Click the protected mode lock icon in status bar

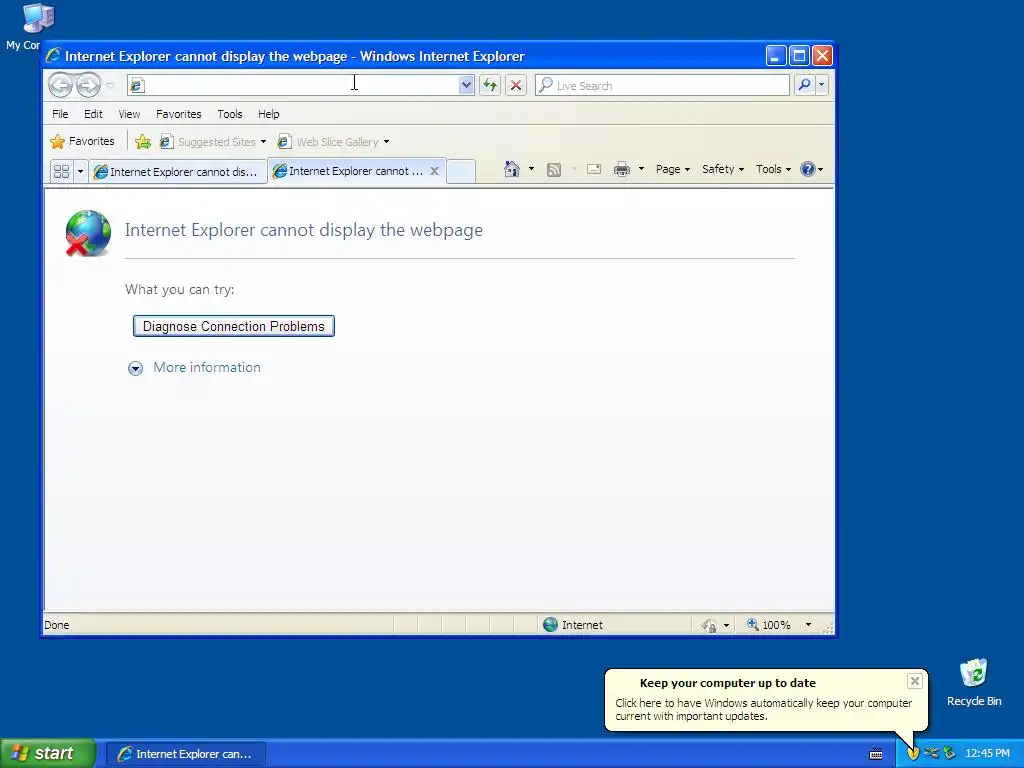pos(710,626)
